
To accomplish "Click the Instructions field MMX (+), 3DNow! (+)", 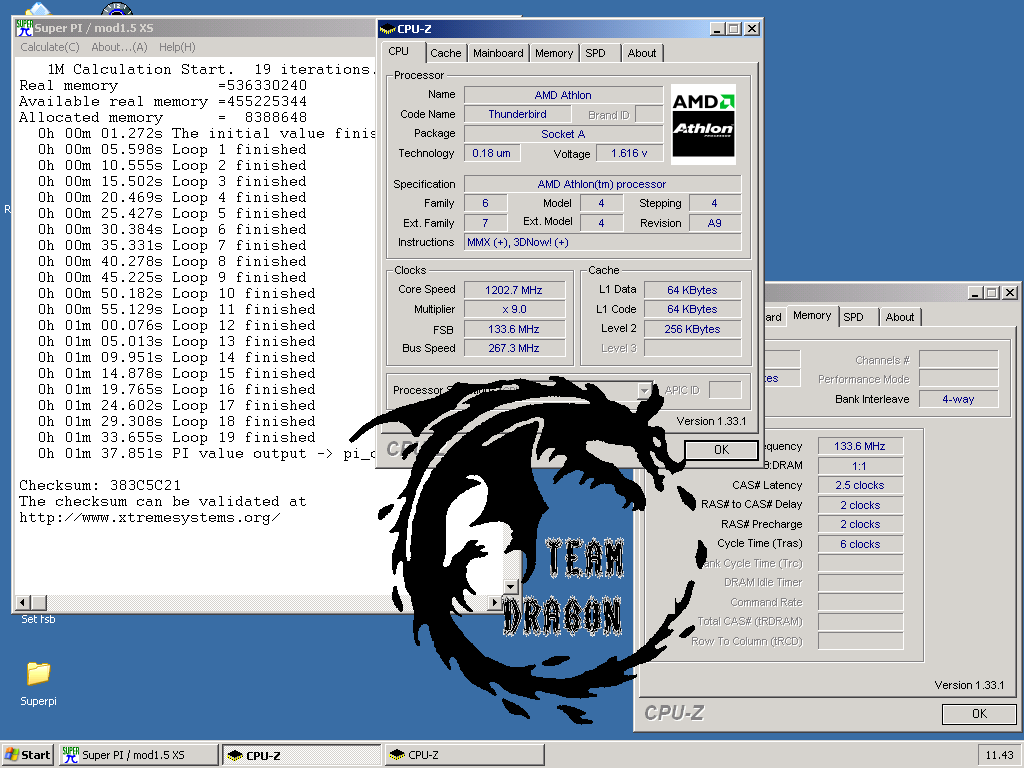I will 602,242.
